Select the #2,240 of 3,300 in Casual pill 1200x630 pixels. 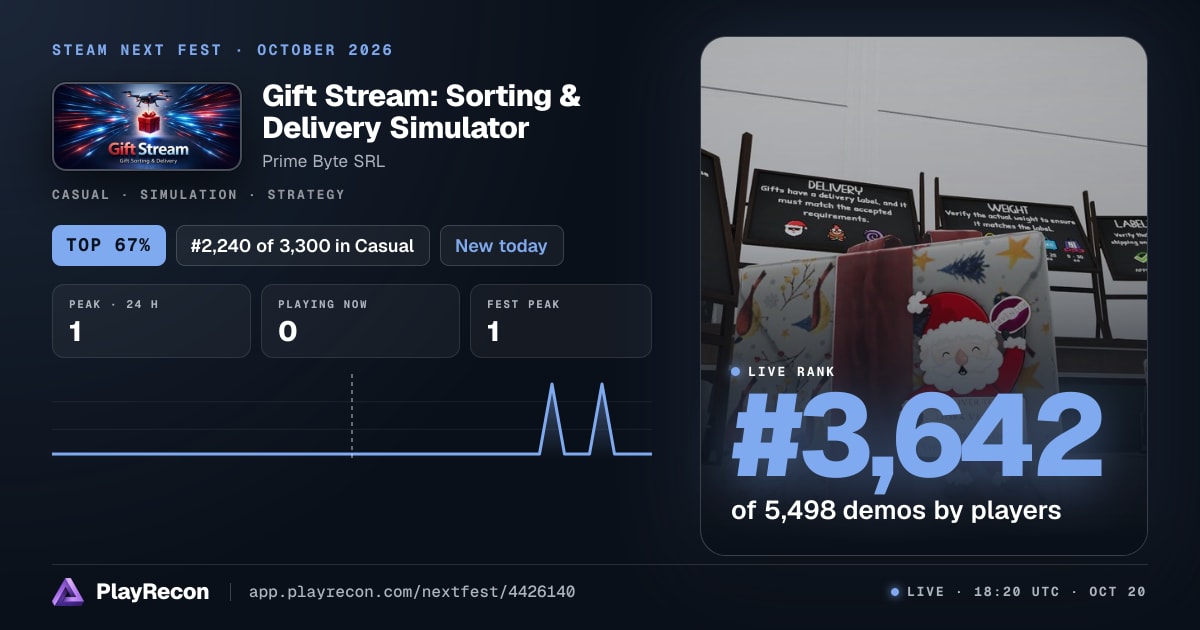coord(302,245)
